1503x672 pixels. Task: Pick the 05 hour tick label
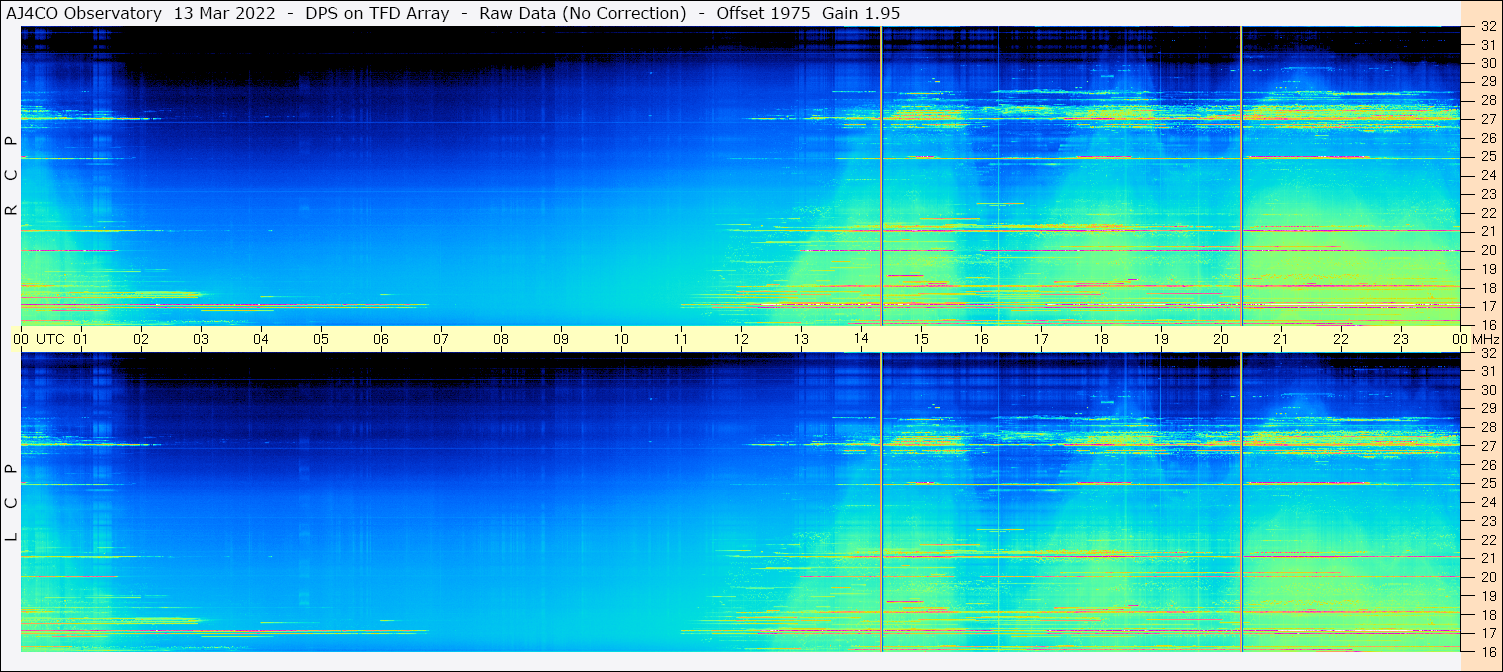click(x=321, y=339)
